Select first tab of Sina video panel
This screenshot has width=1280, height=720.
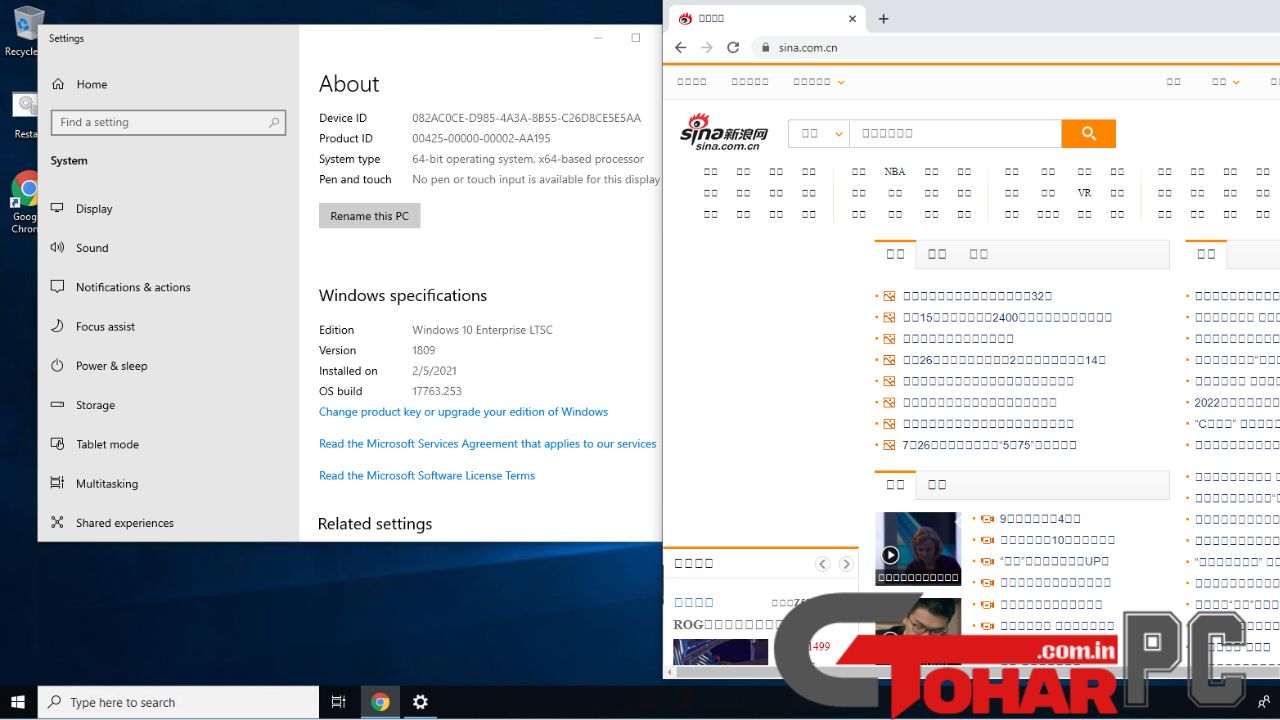pyautogui.click(x=895, y=485)
